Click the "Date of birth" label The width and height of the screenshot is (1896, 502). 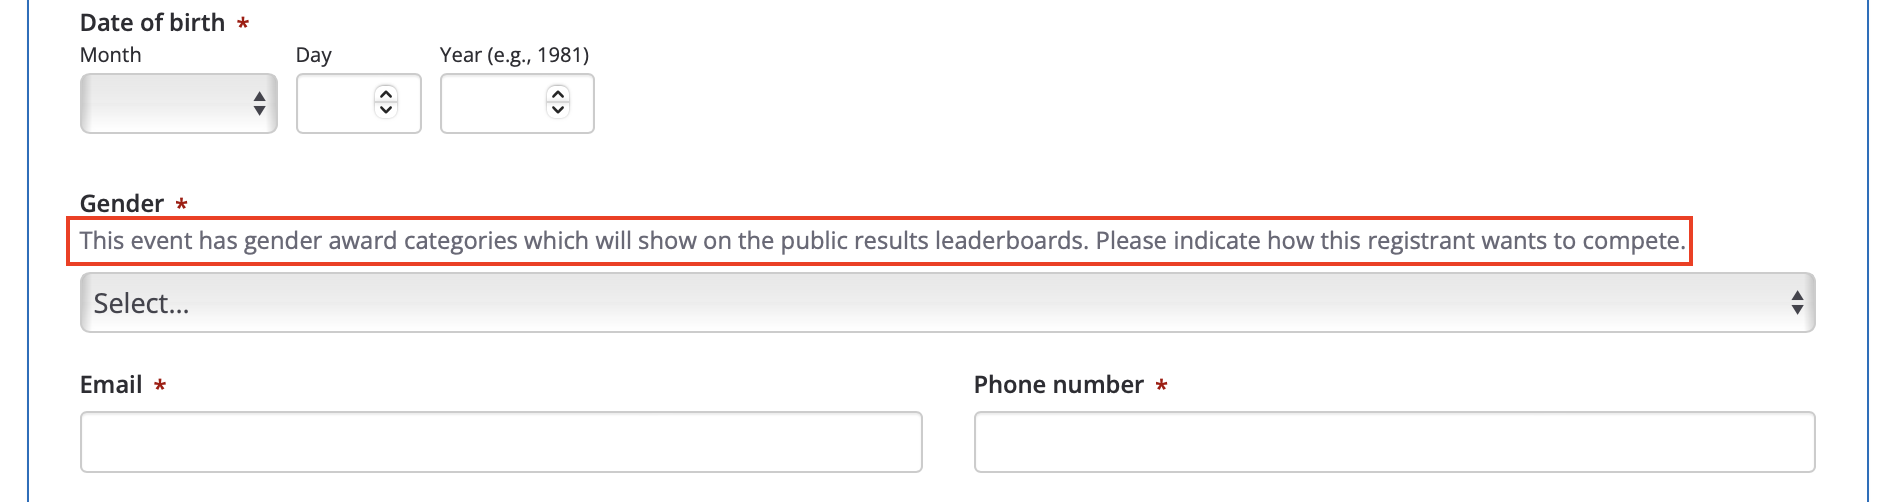coord(152,23)
